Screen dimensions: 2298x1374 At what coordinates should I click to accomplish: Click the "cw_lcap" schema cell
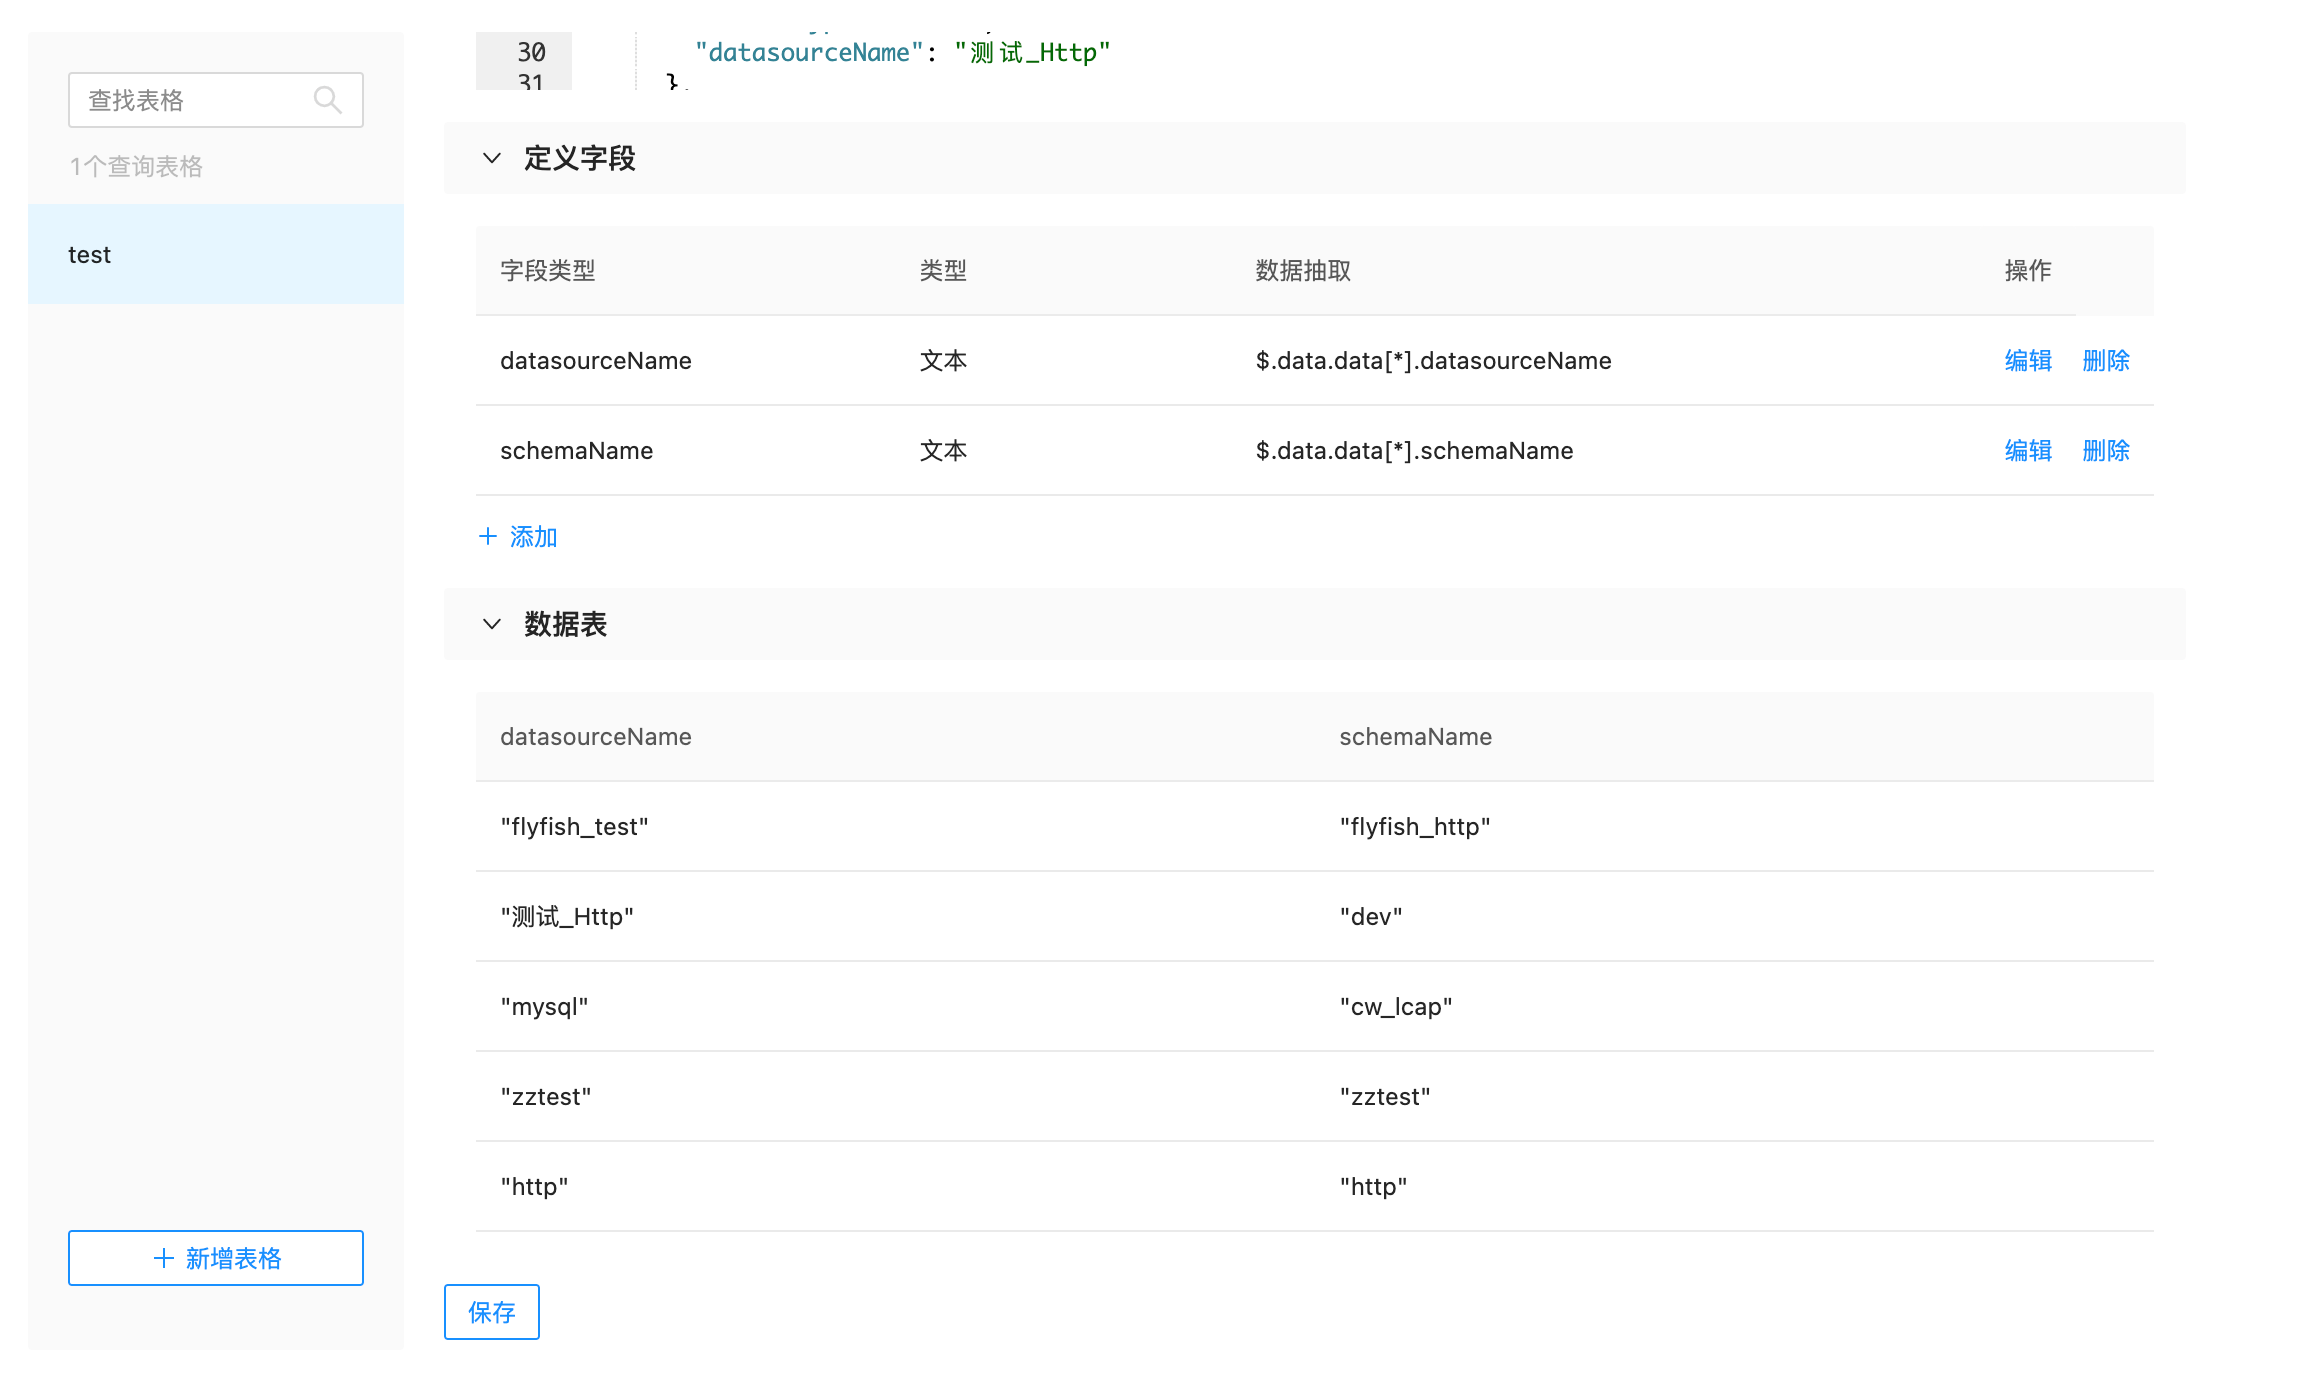click(1395, 1007)
